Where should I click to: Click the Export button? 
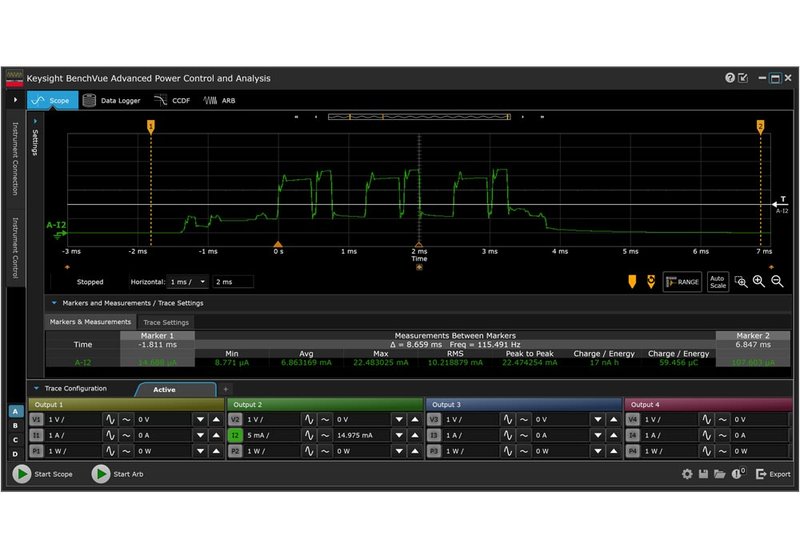point(773,474)
